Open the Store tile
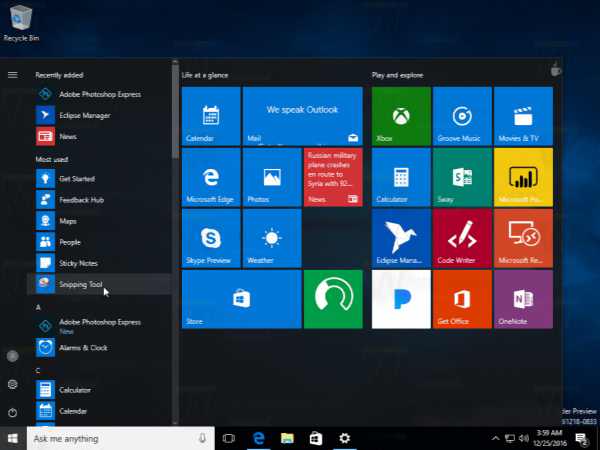Screen dimensions: 600x450 click(x=241, y=299)
